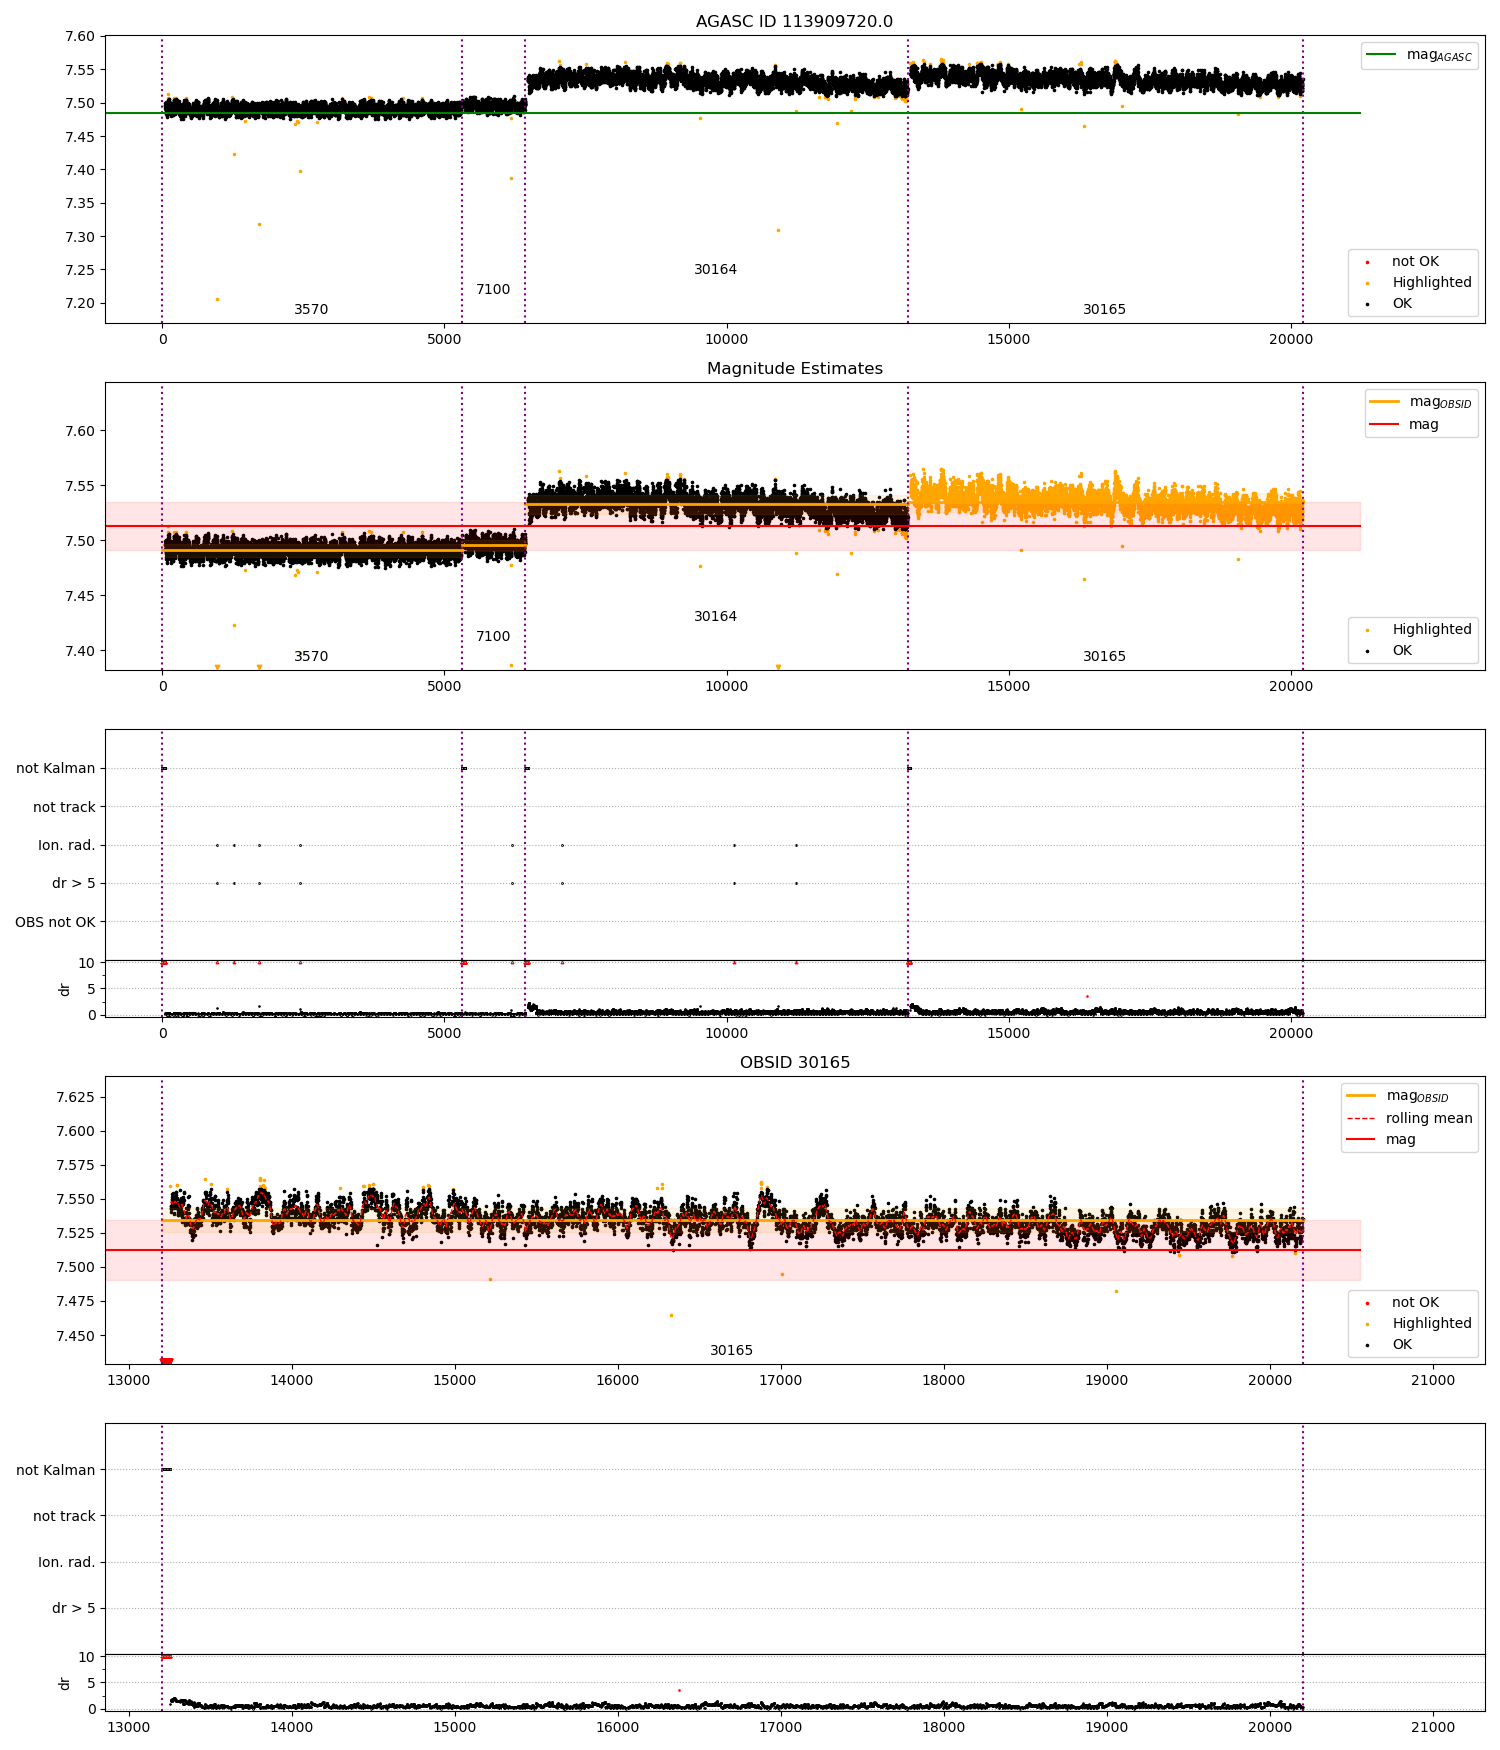Click the "30164" label in Magnitude Estimates plot

[x=716, y=617]
